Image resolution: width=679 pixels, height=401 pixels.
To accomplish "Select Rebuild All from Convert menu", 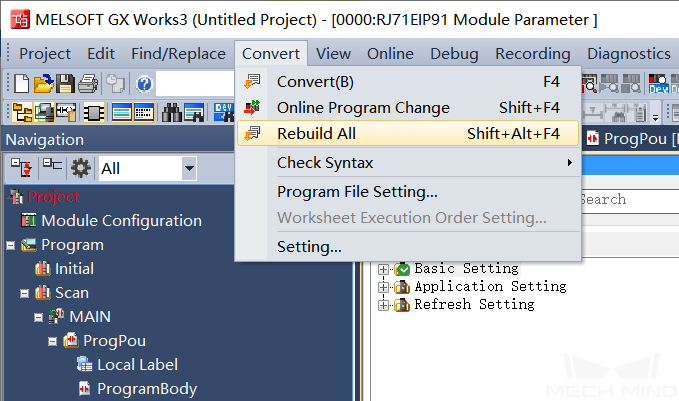I will (x=316, y=133).
